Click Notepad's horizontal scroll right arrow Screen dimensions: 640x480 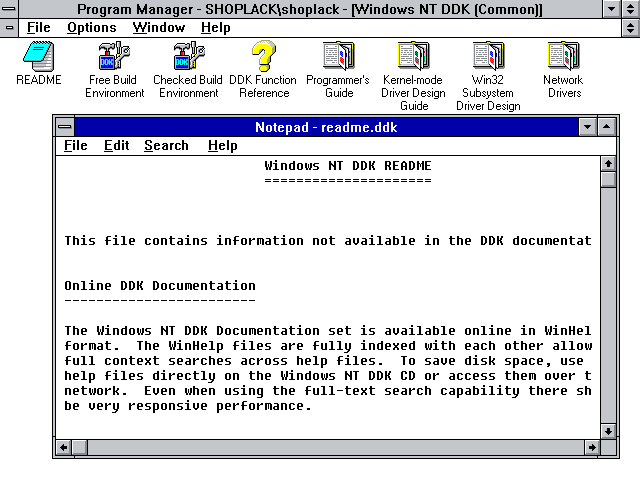(x=592, y=447)
